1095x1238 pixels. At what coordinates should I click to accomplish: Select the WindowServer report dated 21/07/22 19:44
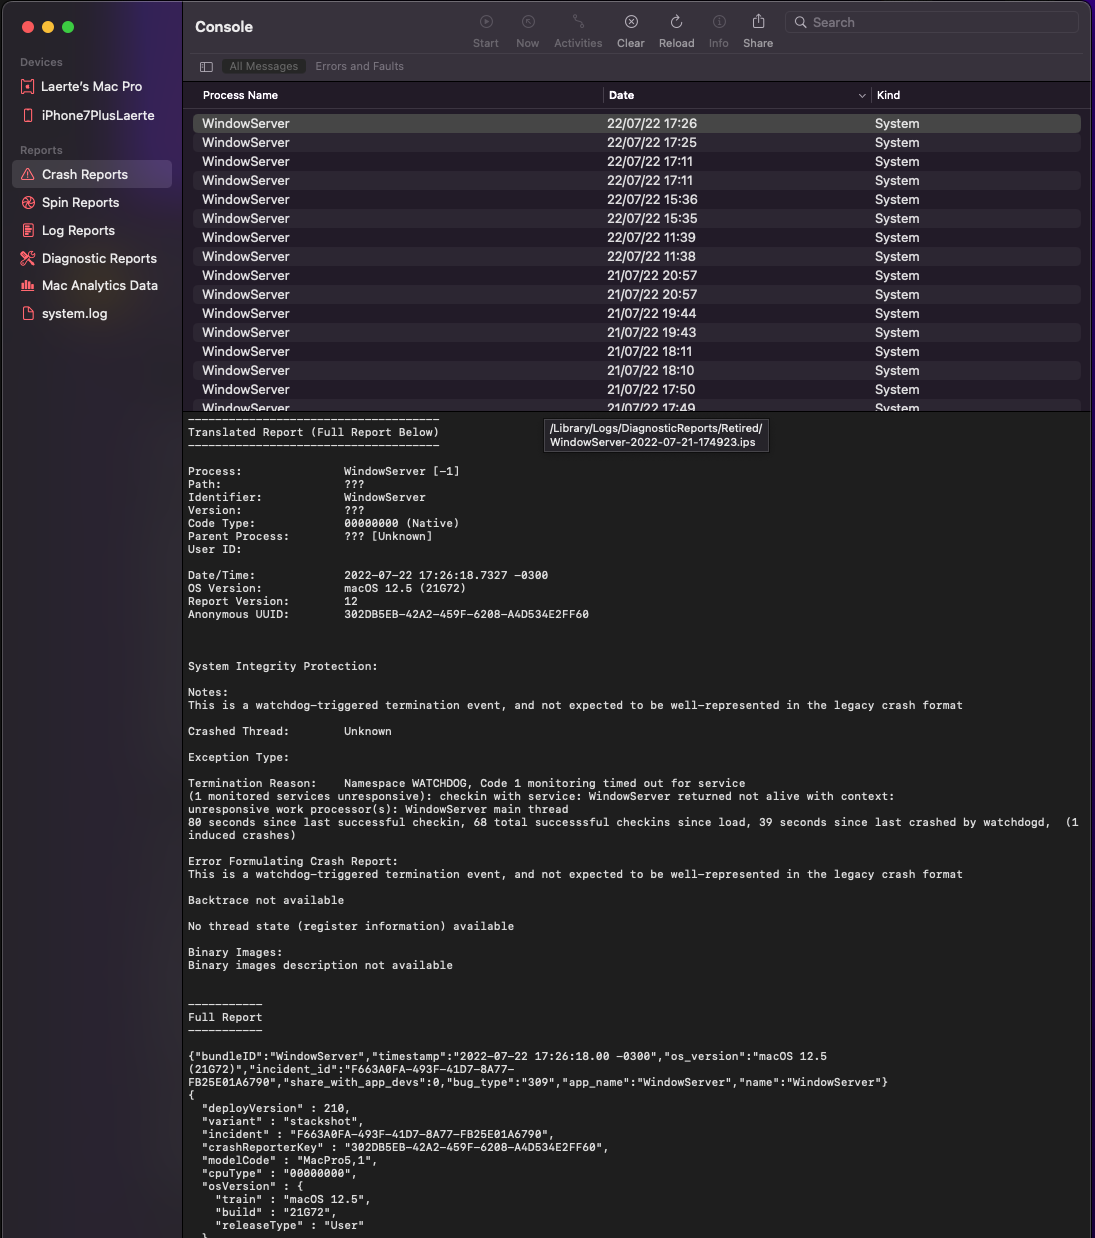637,313
